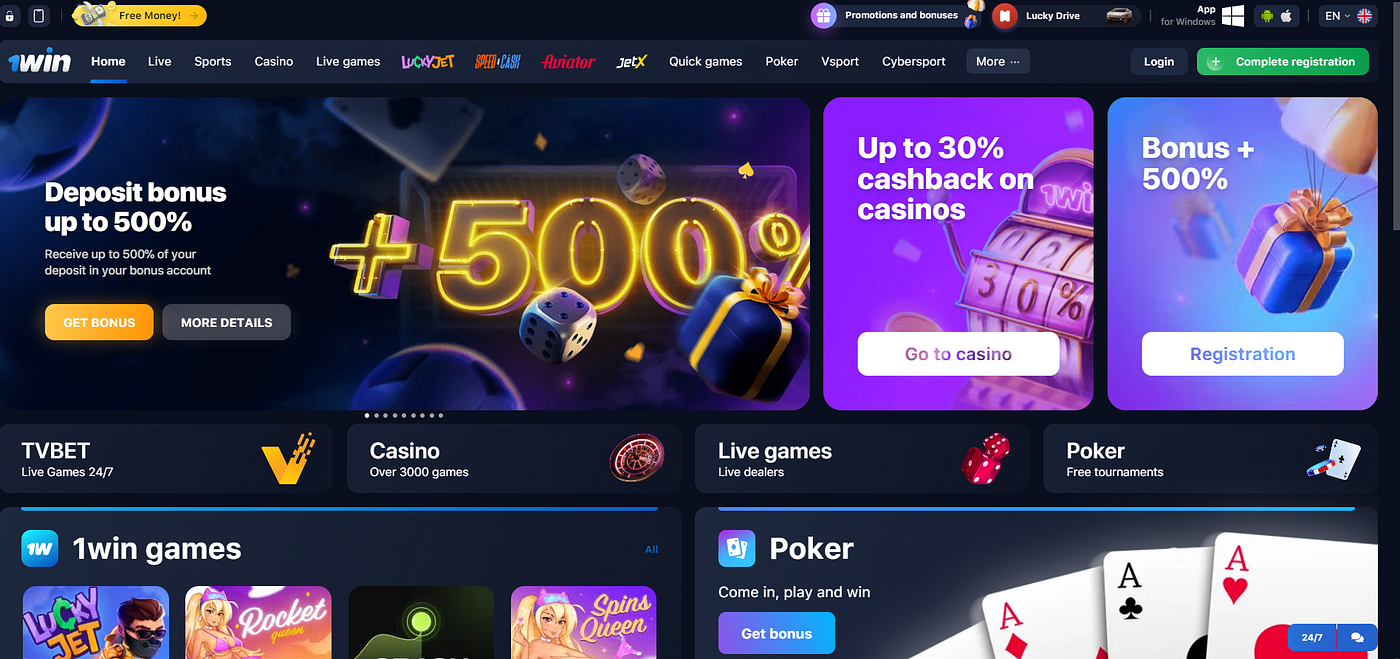Click the Login button
Image resolution: width=1400 pixels, height=659 pixels.
pos(1159,61)
